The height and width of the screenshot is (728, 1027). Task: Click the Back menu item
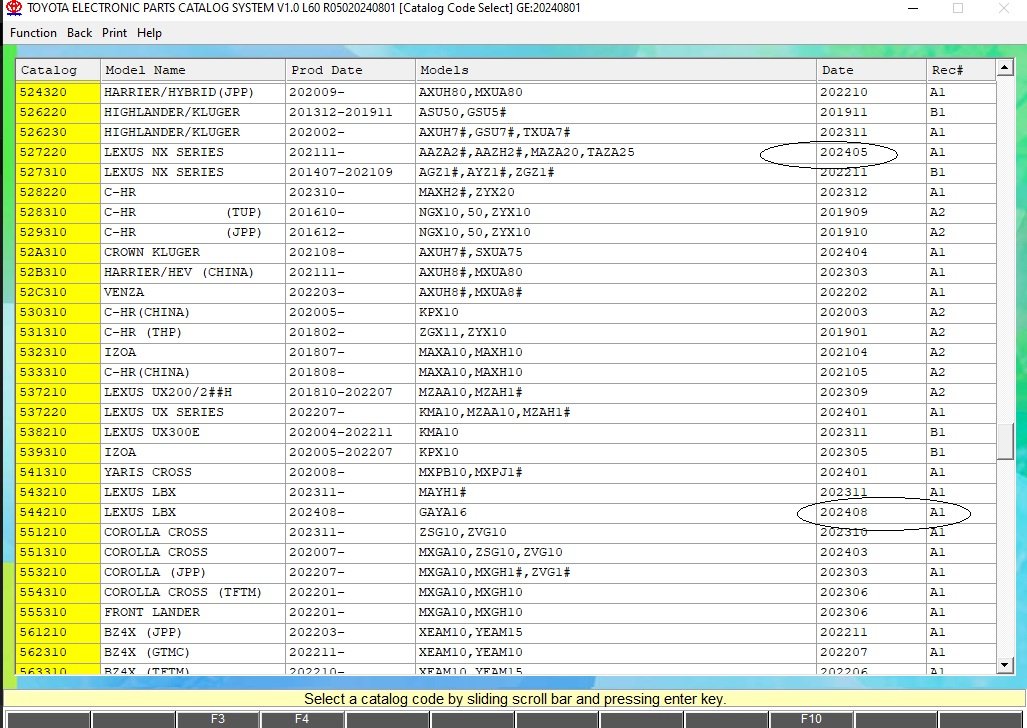point(80,33)
